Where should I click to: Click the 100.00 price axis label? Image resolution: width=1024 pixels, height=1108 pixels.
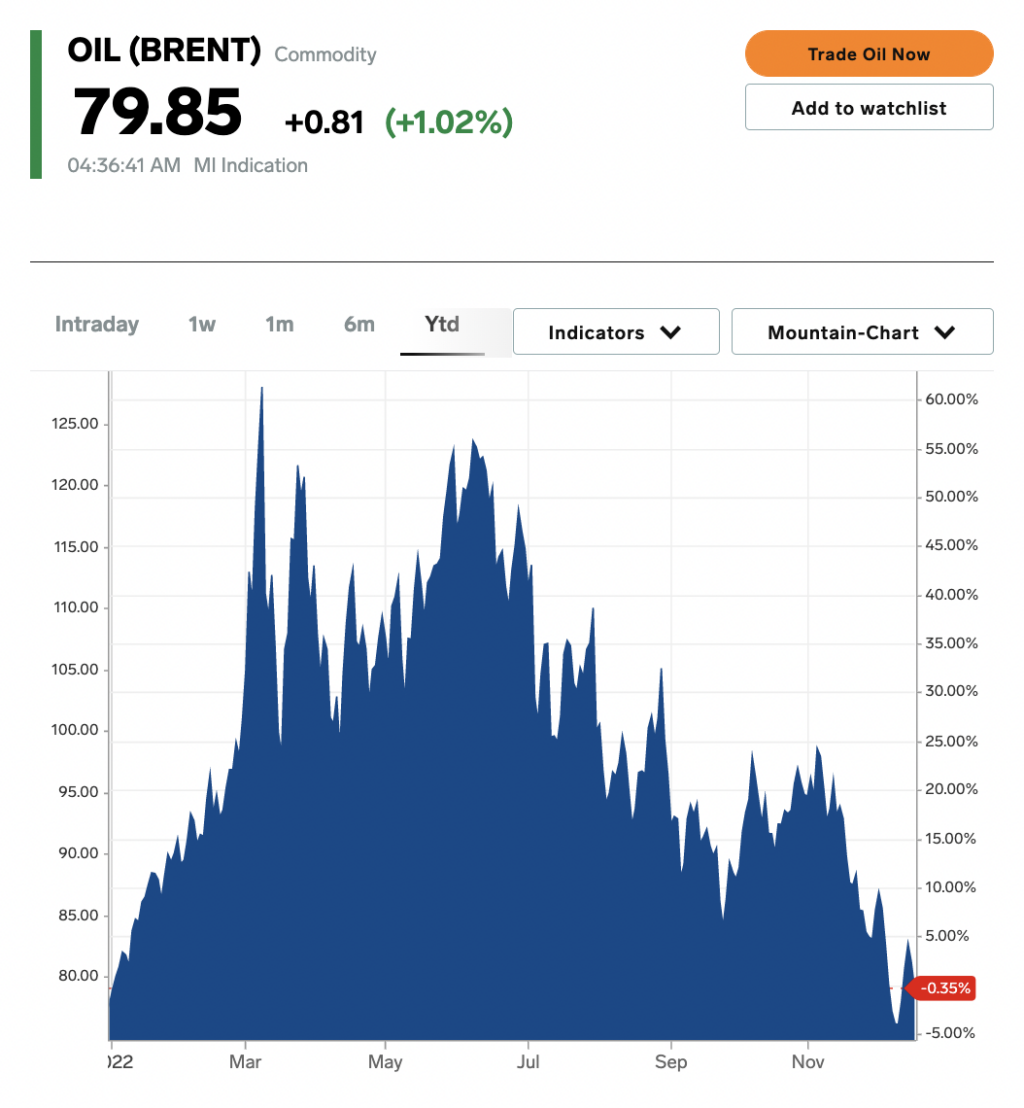pyautogui.click(x=75, y=730)
